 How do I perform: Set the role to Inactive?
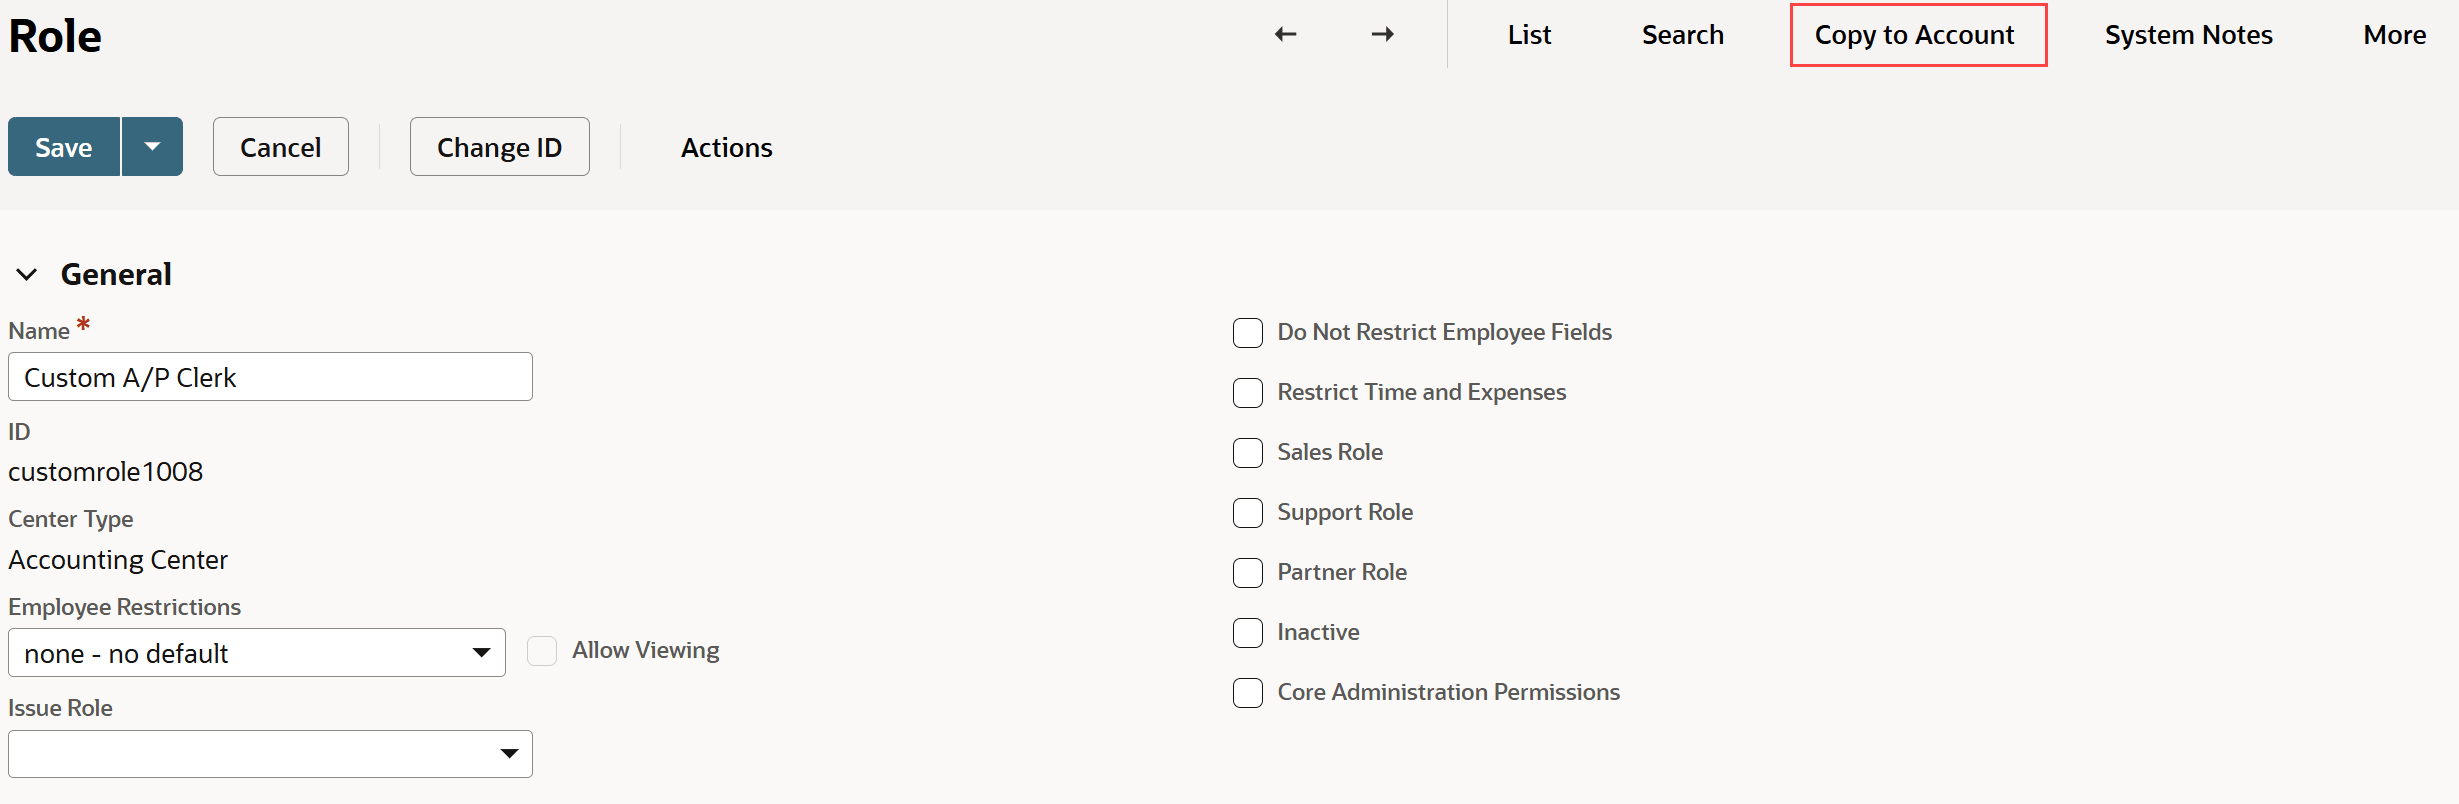click(1247, 633)
